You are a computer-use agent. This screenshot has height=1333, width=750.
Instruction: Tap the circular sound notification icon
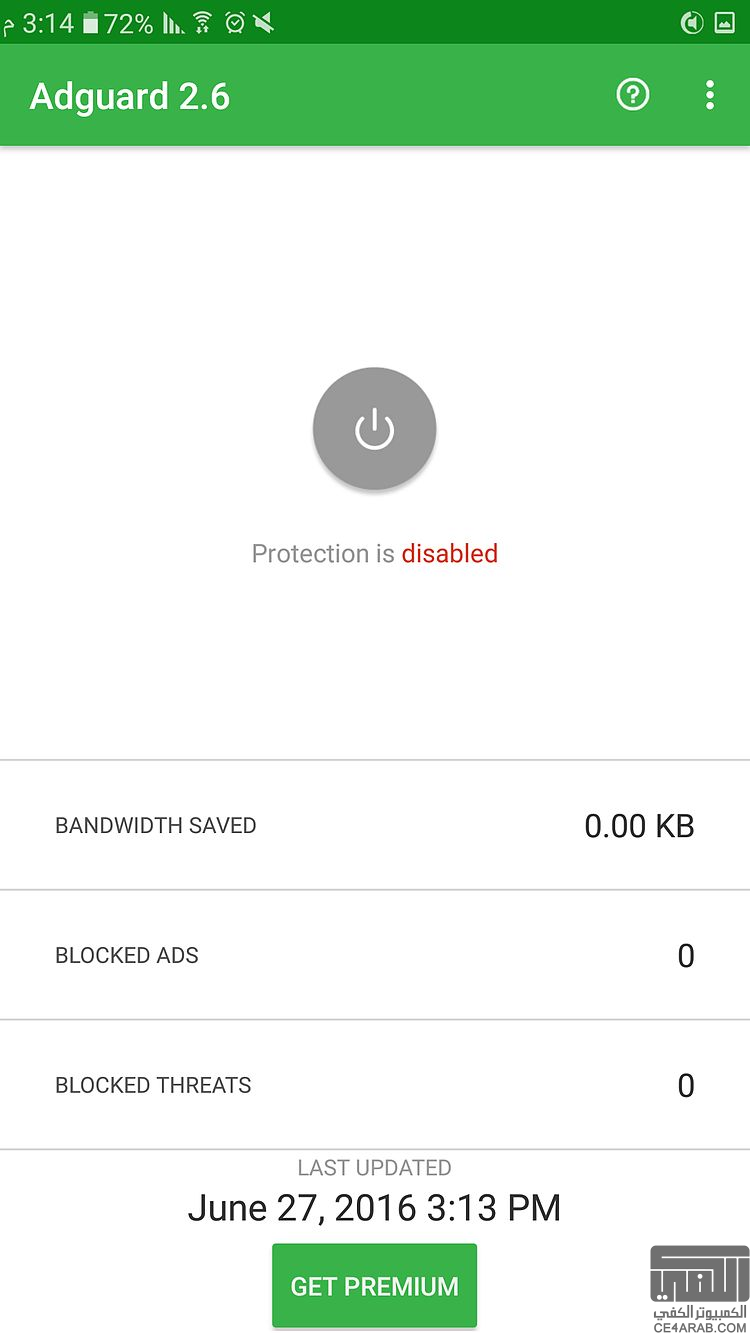(x=692, y=22)
